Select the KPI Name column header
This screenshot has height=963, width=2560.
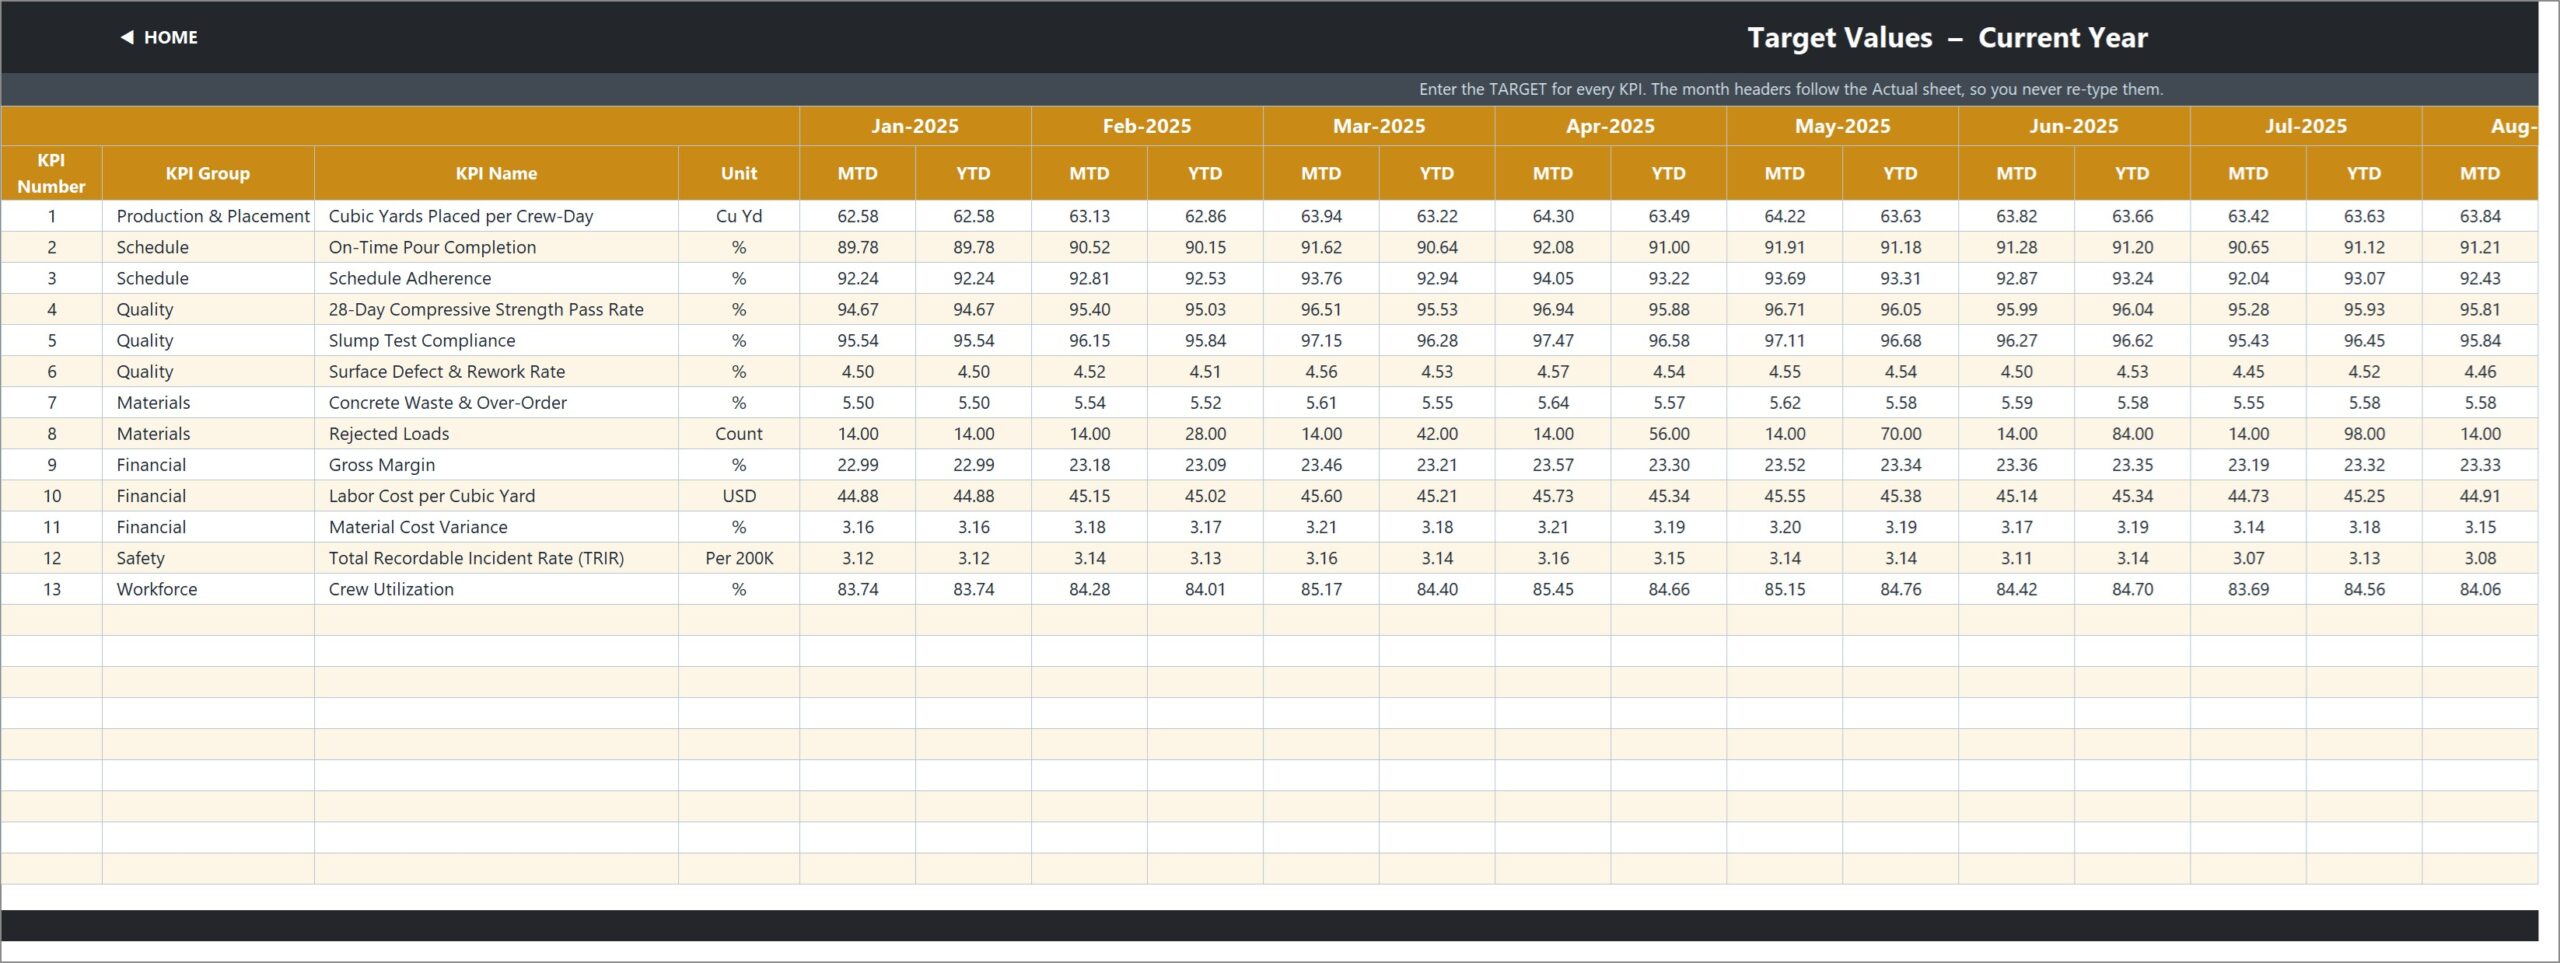pos(496,173)
